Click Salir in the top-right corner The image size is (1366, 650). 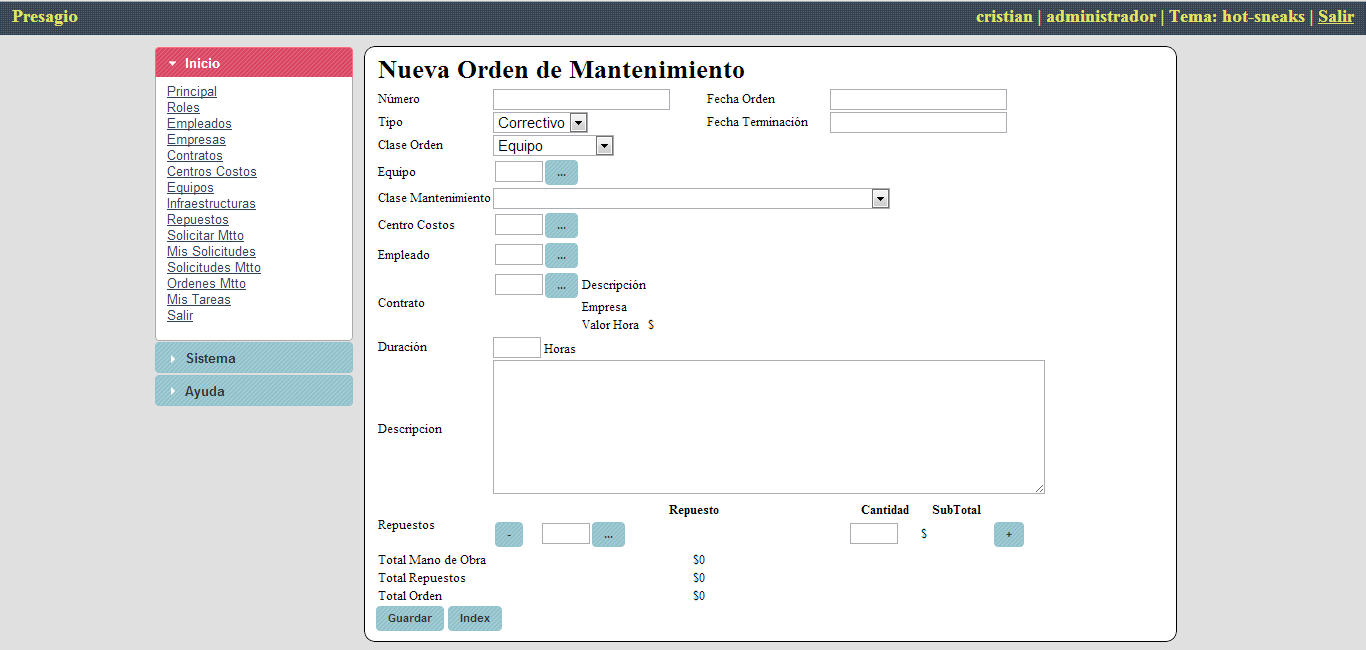(1335, 16)
